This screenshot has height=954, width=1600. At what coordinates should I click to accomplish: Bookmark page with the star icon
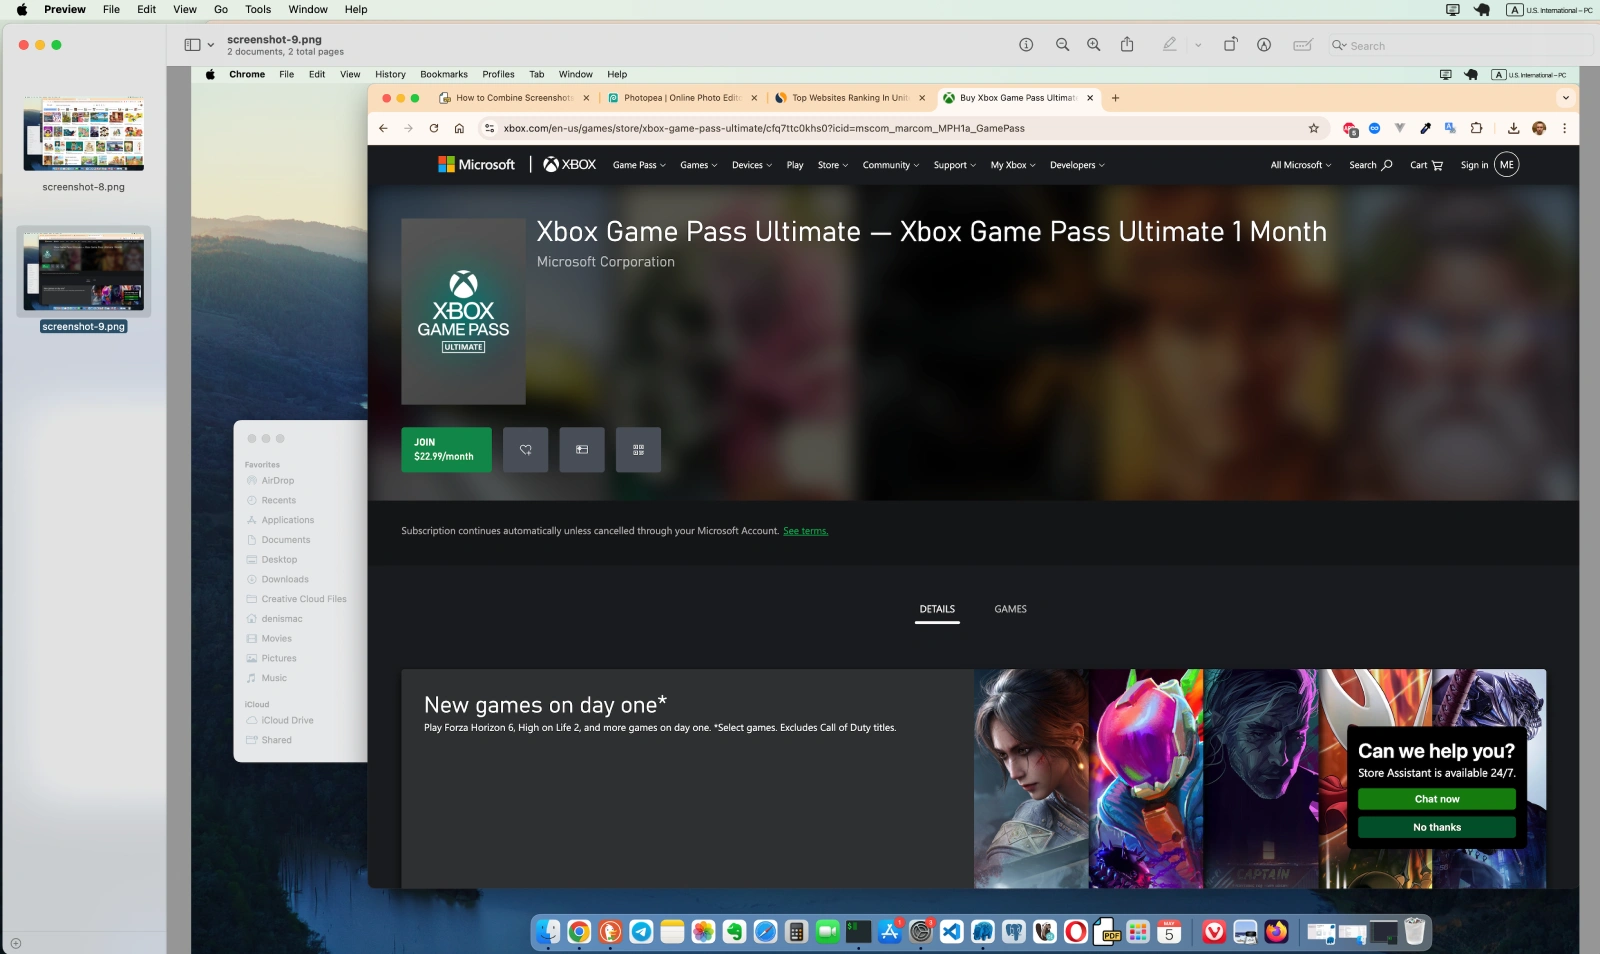pyautogui.click(x=1314, y=128)
